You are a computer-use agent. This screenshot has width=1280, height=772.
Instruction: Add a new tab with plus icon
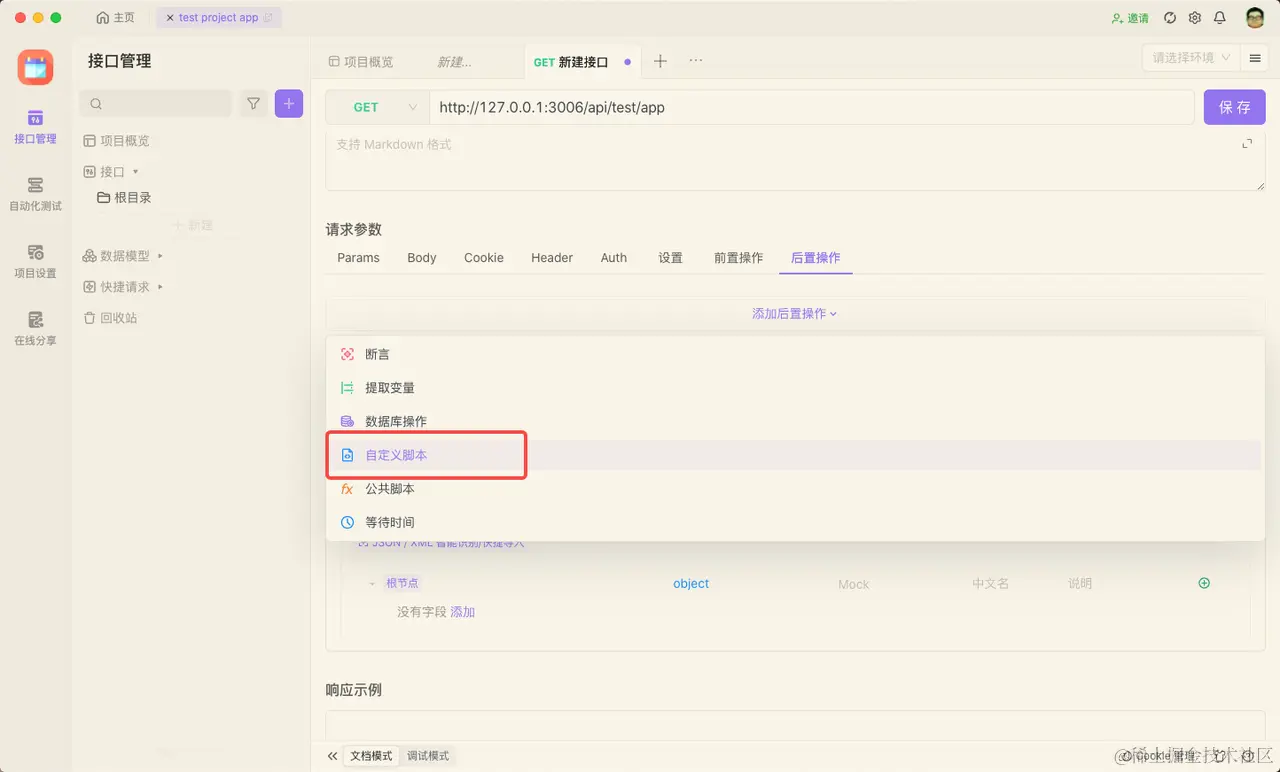[x=660, y=61]
